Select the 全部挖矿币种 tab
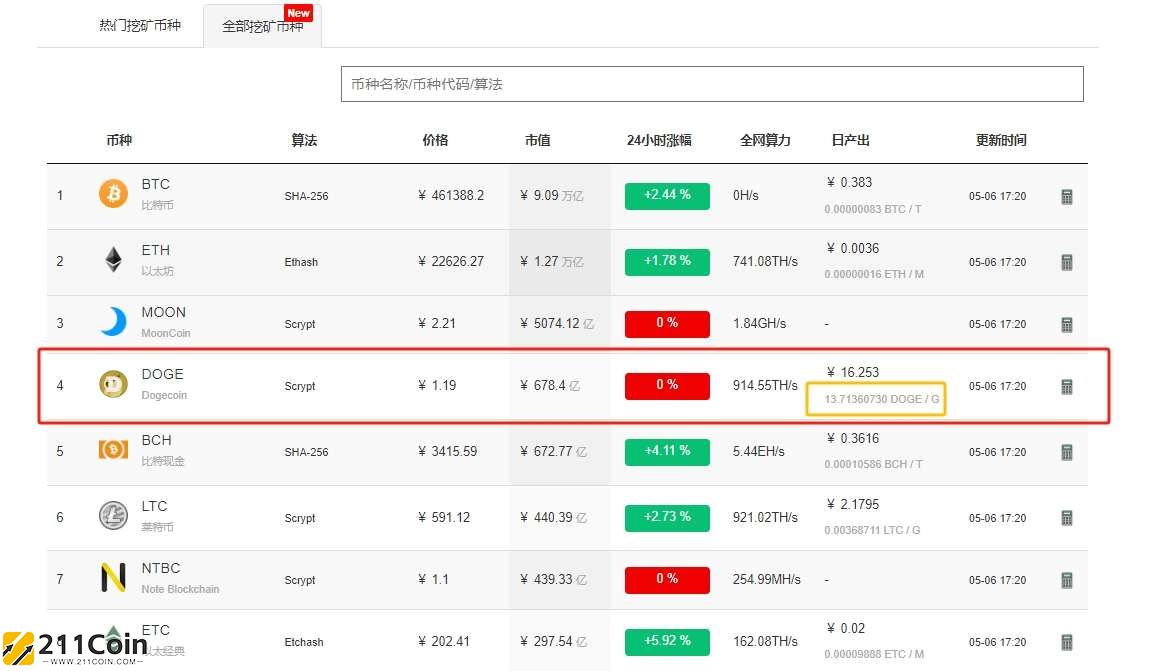The height and width of the screenshot is (671, 1170). [x=263, y=26]
